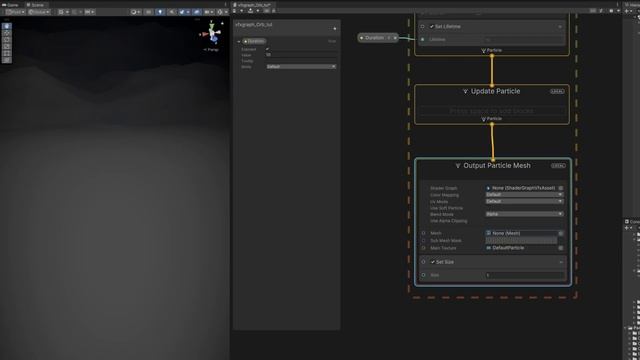Select the Duration node in graph
The image size is (640, 360).
pyautogui.click(x=378, y=38)
